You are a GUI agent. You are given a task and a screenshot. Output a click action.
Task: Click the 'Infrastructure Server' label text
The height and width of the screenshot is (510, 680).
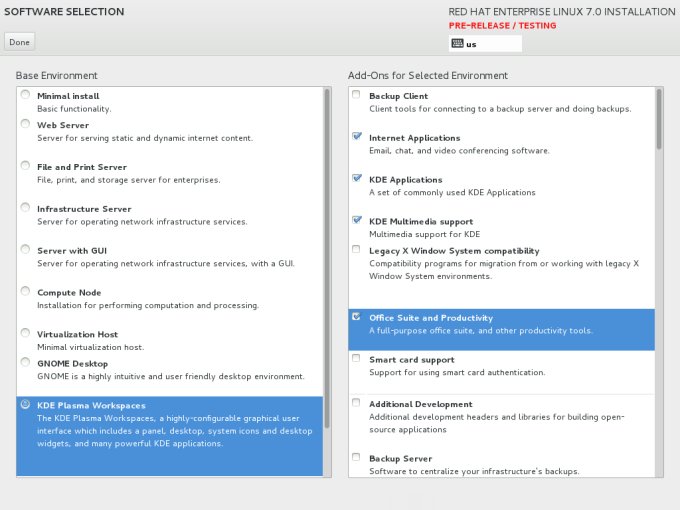(84, 209)
